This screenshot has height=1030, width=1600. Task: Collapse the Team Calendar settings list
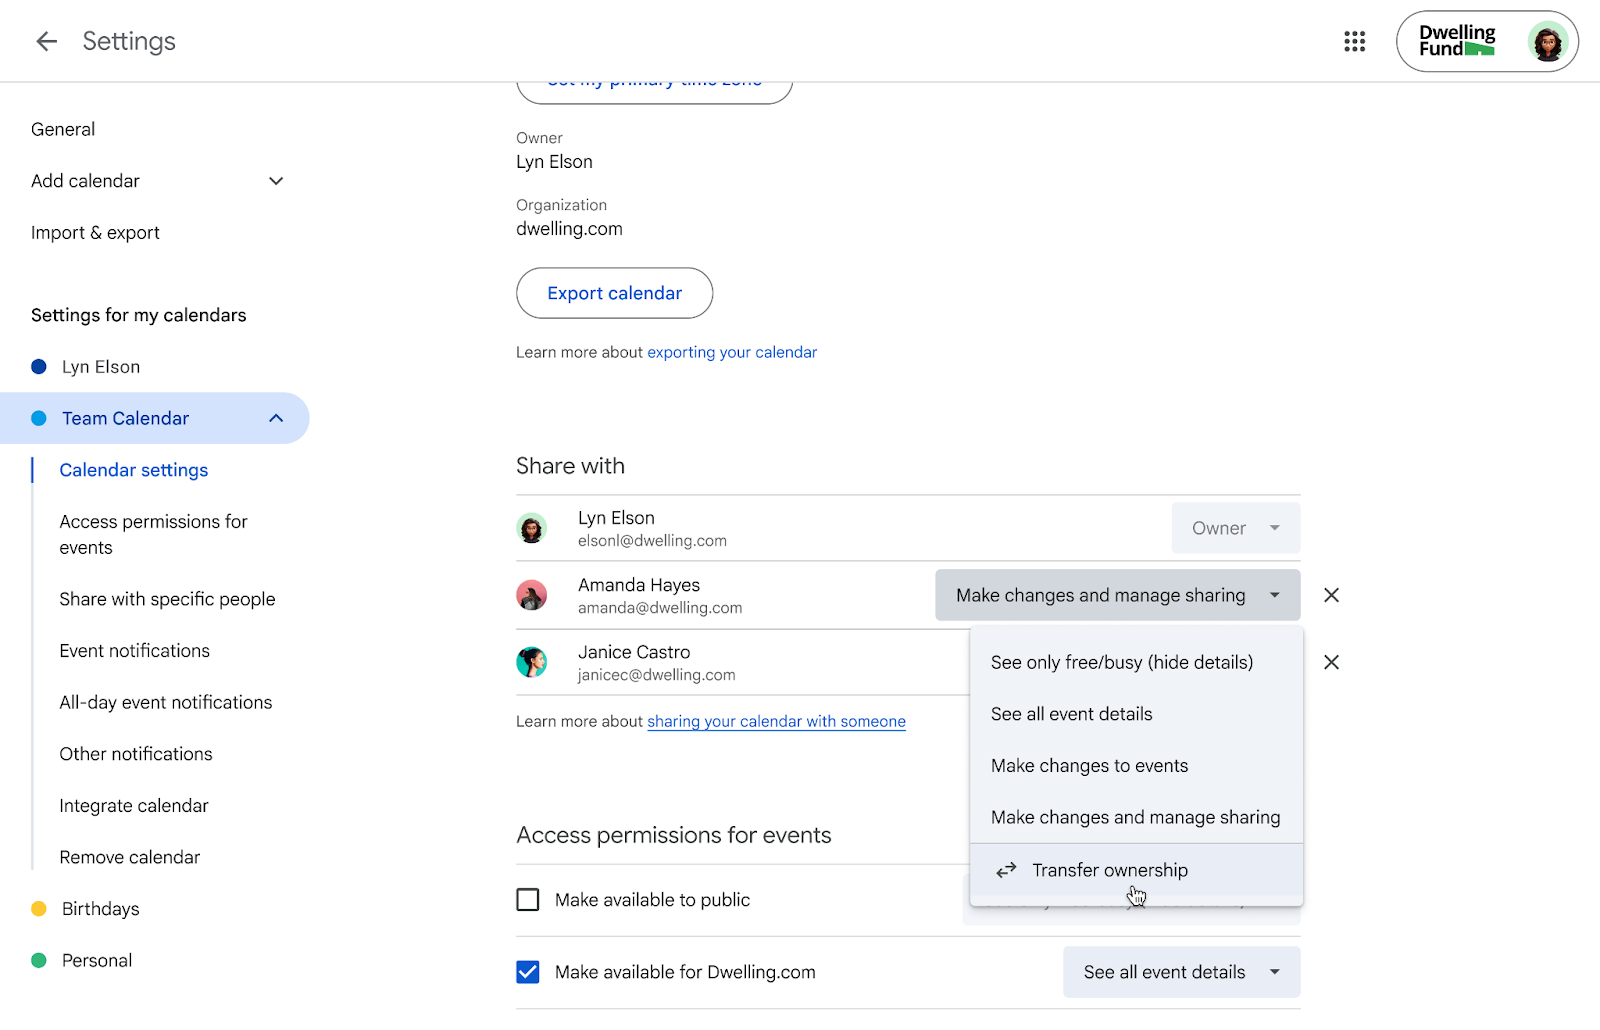pos(276,418)
